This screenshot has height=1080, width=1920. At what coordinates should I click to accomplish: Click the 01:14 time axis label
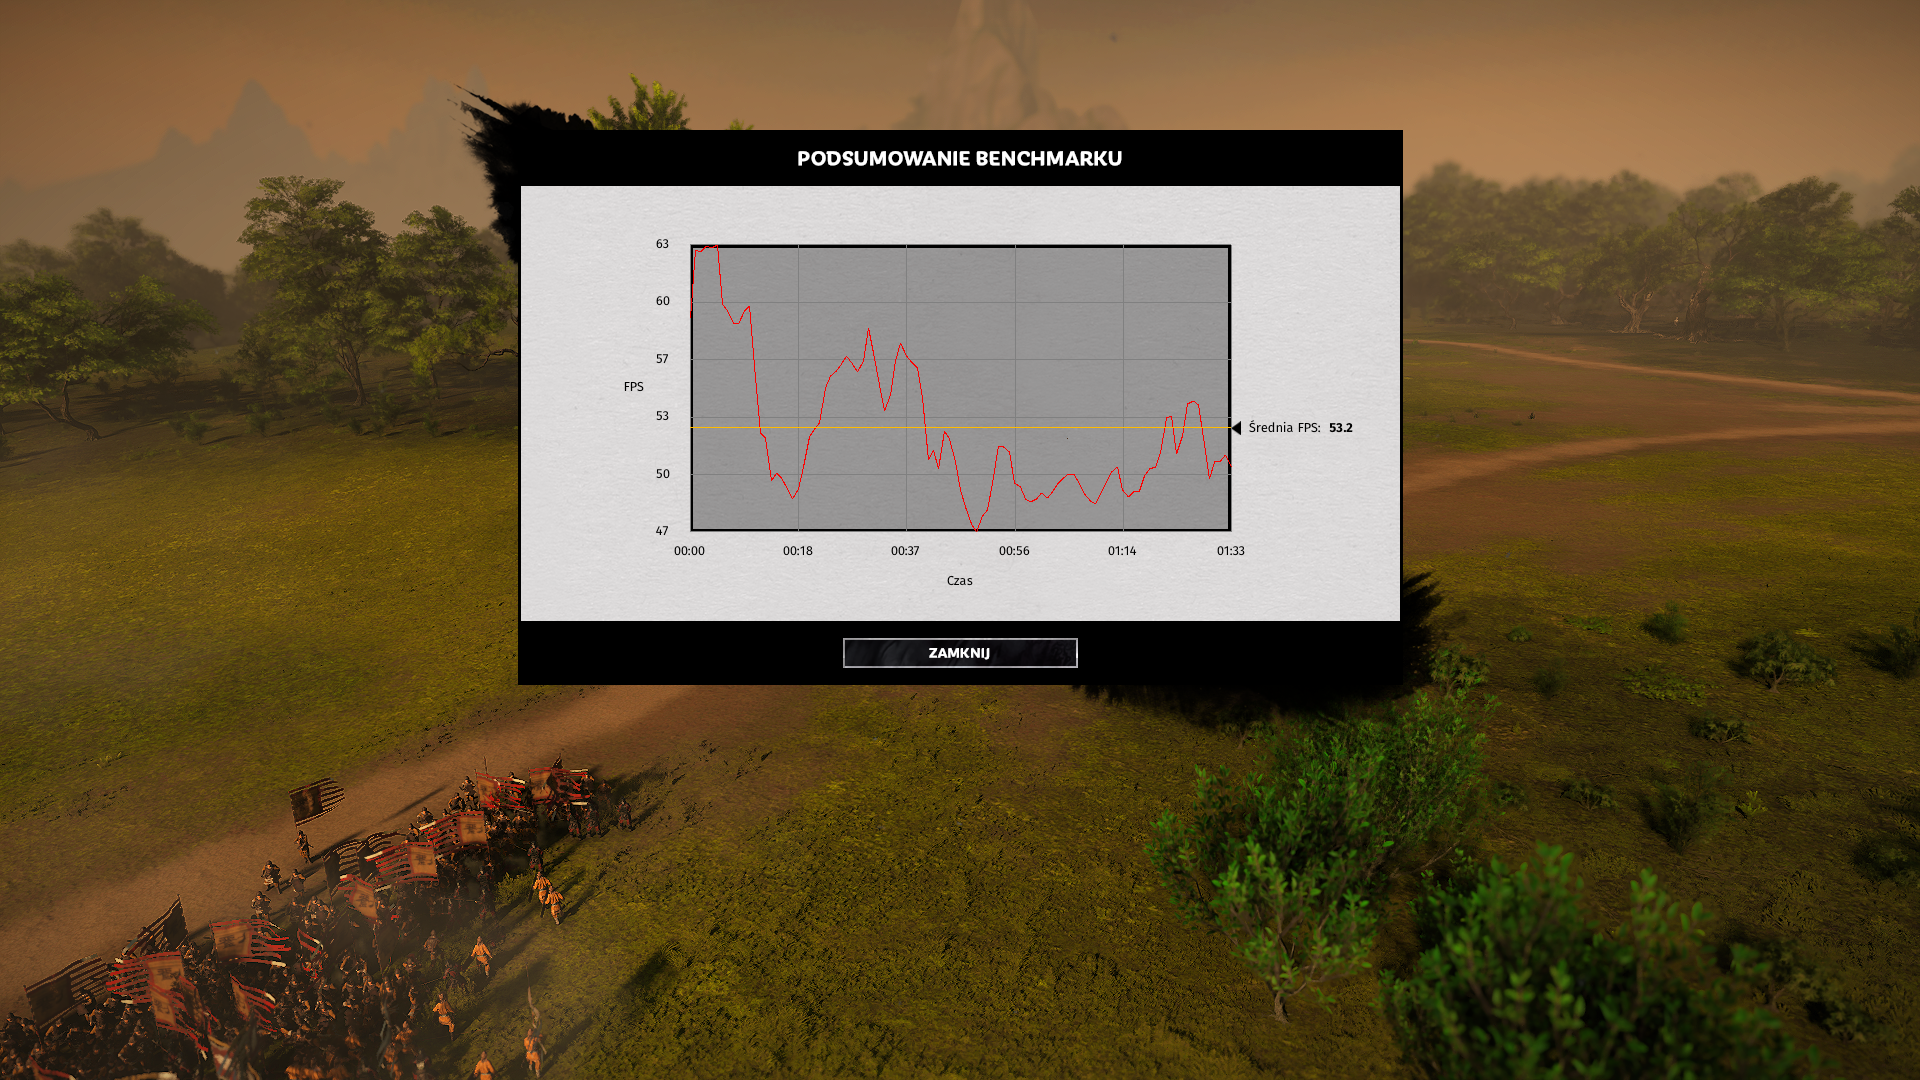point(1122,551)
